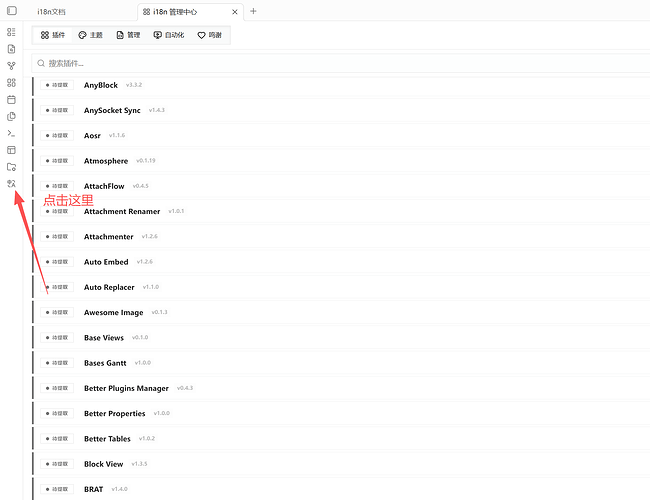Select the Block View plugin name
Image resolution: width=650 pixels, height=500 pixels.
coord(103,464)
